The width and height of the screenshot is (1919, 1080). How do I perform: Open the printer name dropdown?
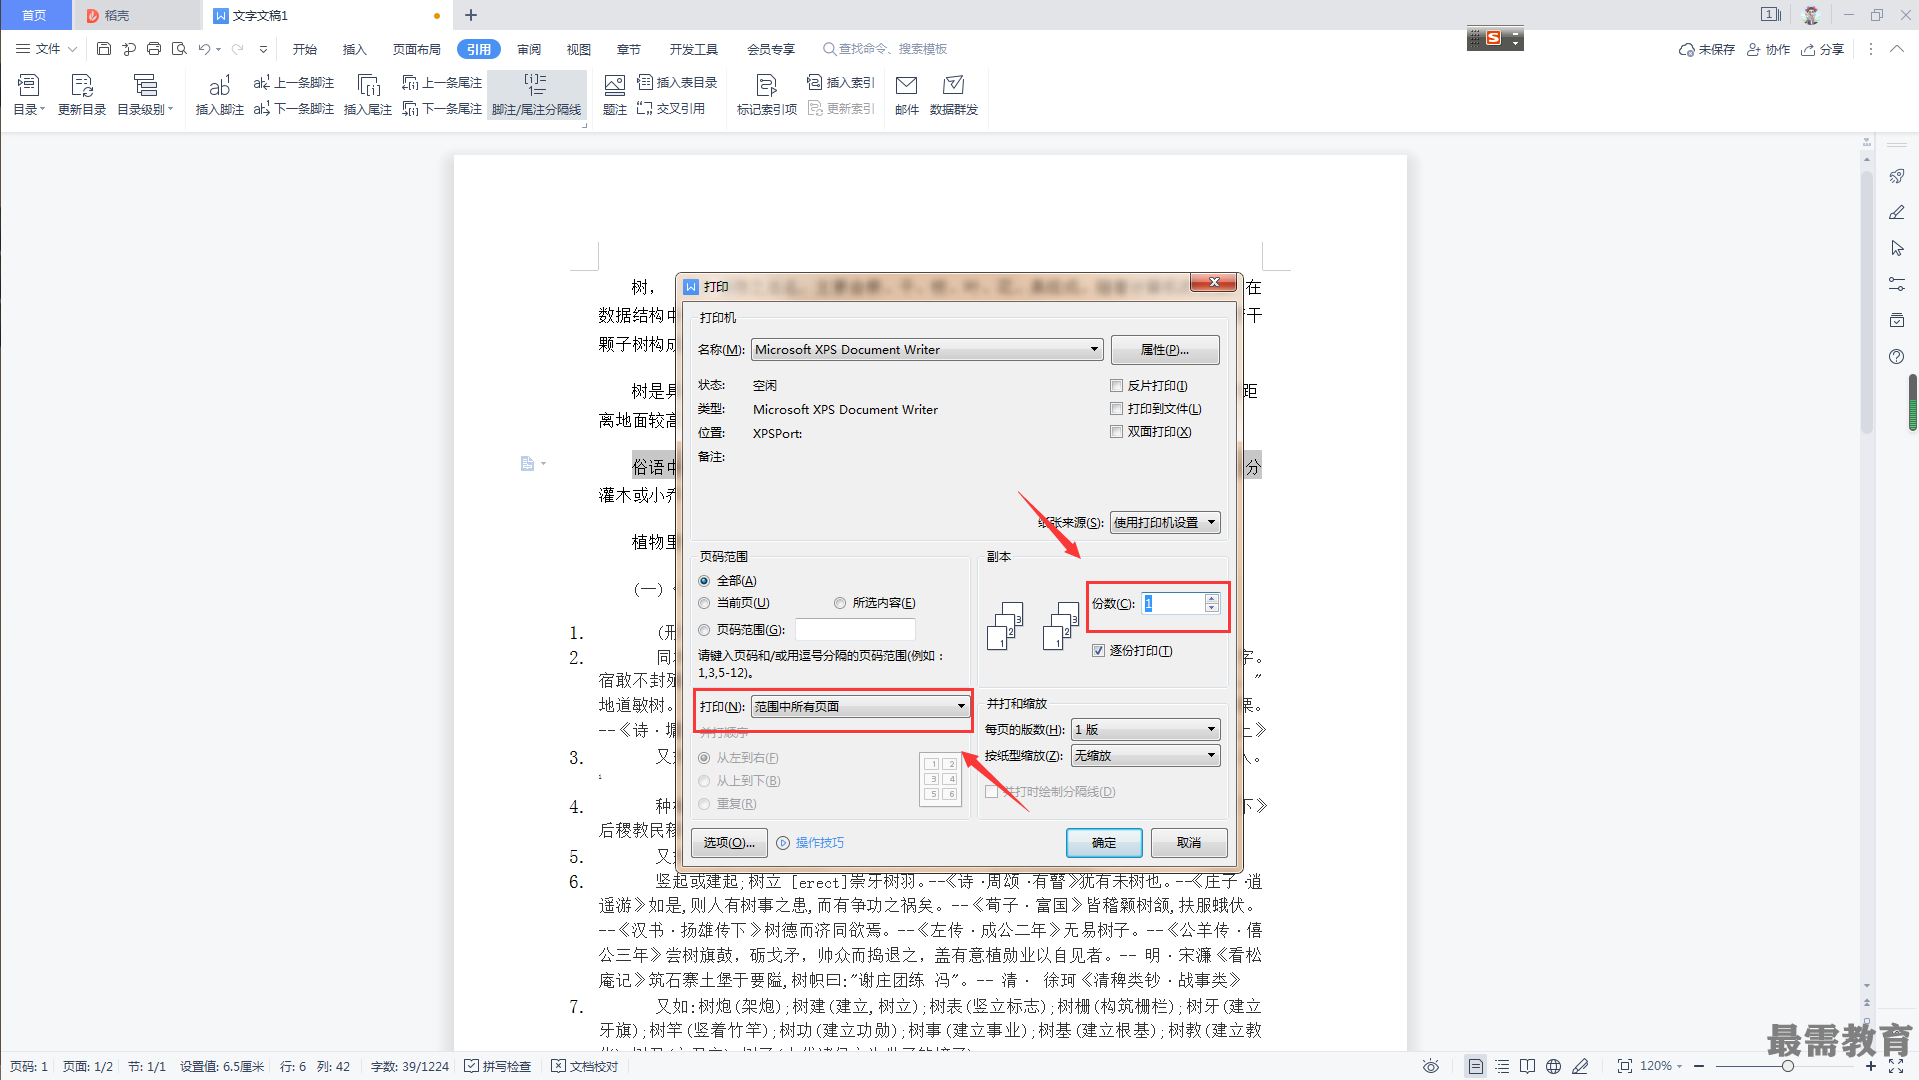[927, 350]
